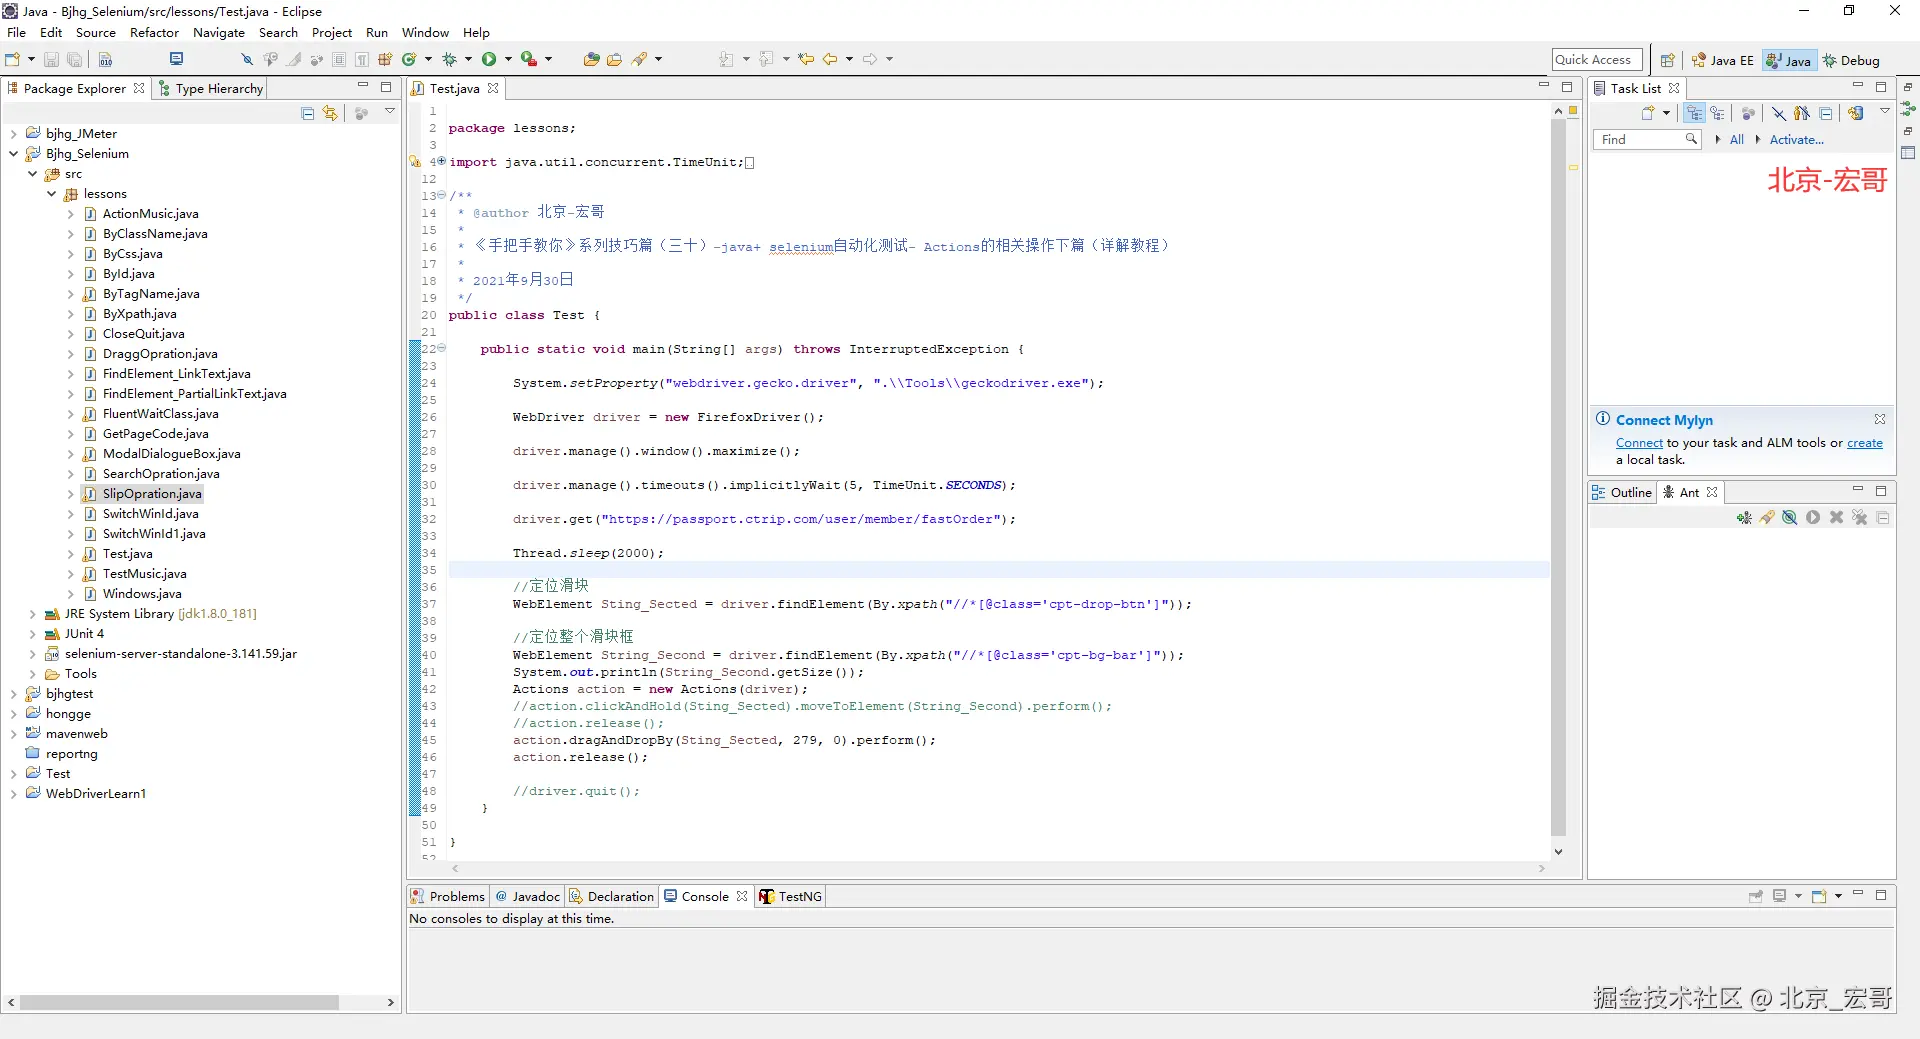Toggle Hide Completed Tasks in Task List
1920x1039 pixels.
(x=1778, y=113)
